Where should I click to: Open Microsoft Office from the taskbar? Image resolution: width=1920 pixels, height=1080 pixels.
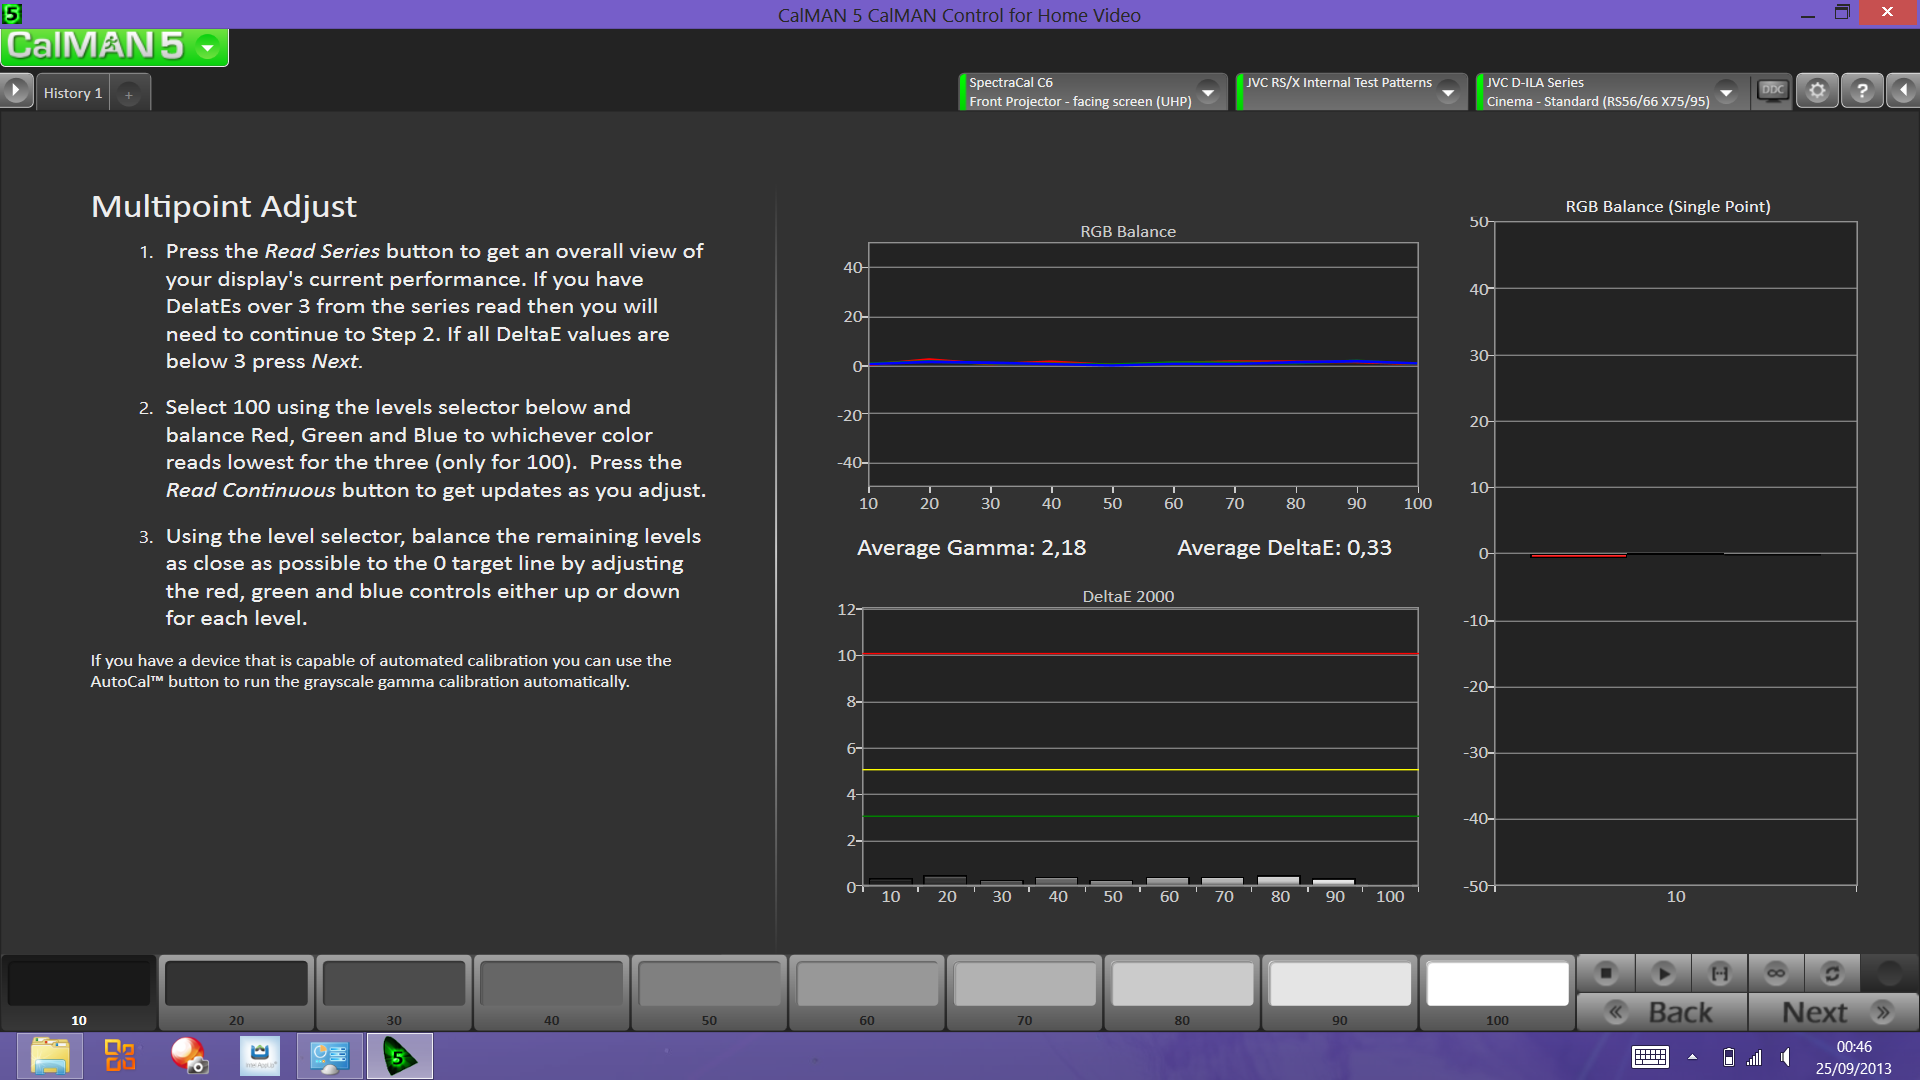pyautogui.click(x=120, y=1056)
